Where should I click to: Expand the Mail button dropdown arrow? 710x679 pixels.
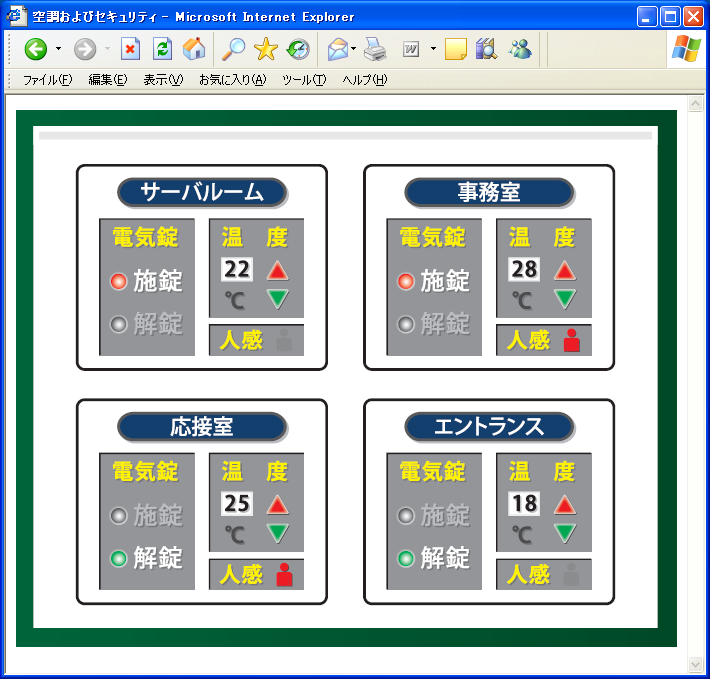tap(354, 48)
